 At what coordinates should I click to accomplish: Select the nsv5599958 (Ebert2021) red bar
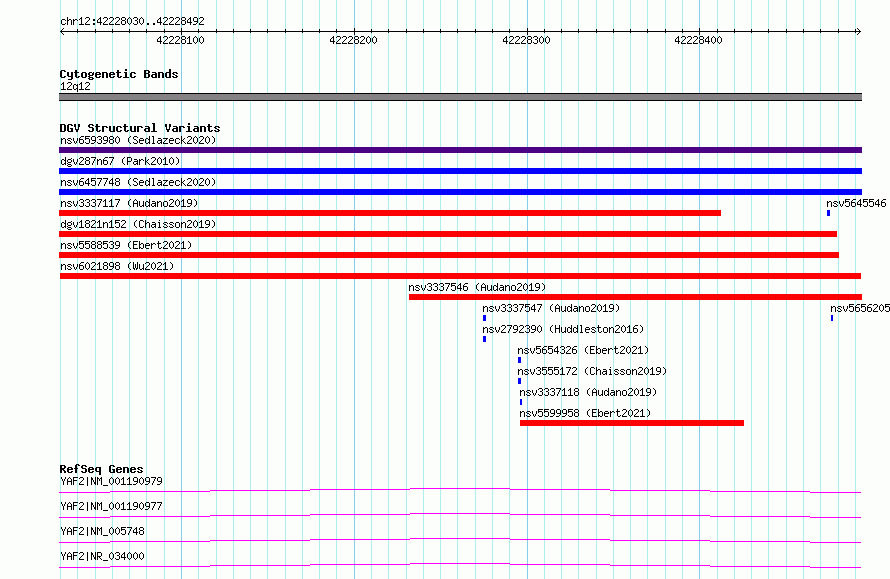(x=632, y=423)
